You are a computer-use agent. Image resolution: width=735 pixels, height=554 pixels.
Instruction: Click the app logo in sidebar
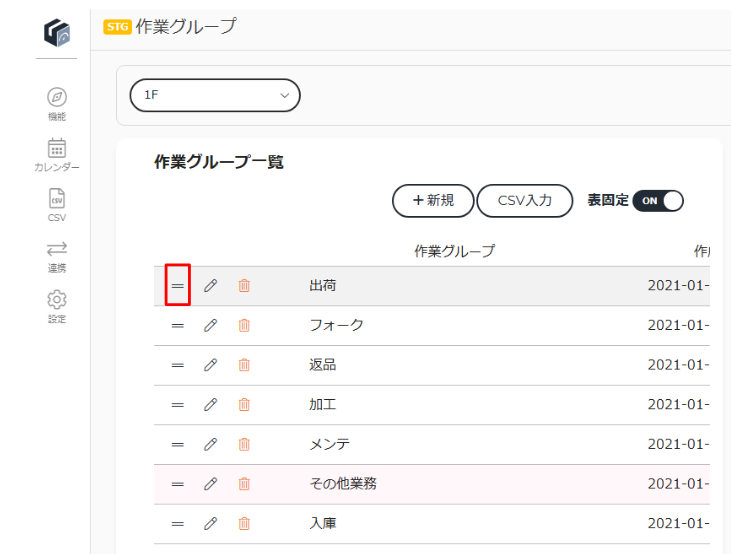[x=57, y=32]
